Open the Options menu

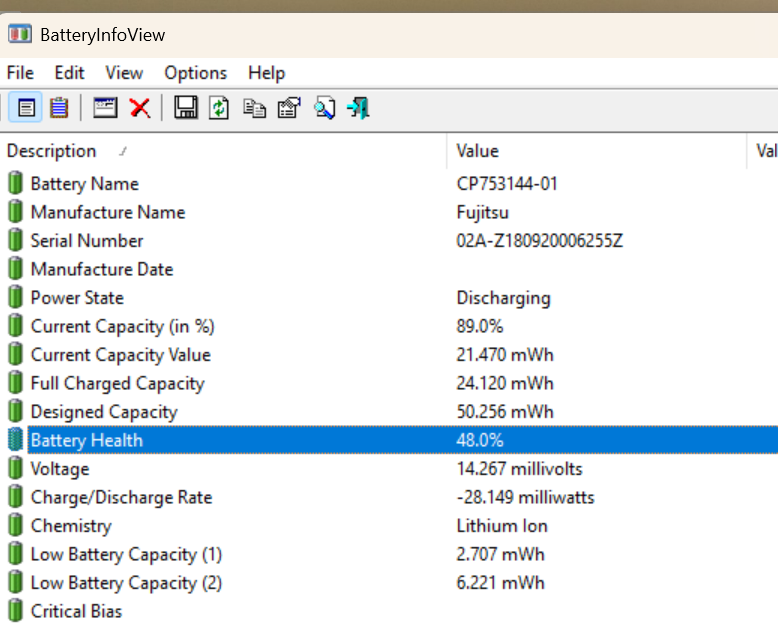(x=195, y=73)
